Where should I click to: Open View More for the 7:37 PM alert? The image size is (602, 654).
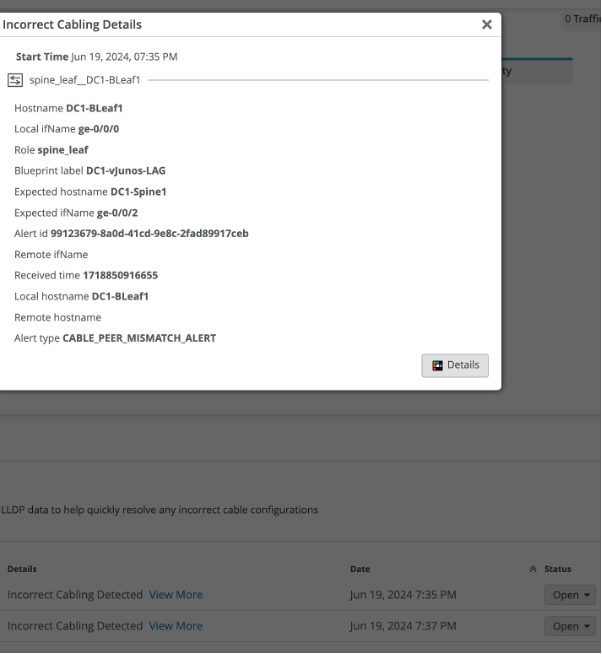point(176,626)
